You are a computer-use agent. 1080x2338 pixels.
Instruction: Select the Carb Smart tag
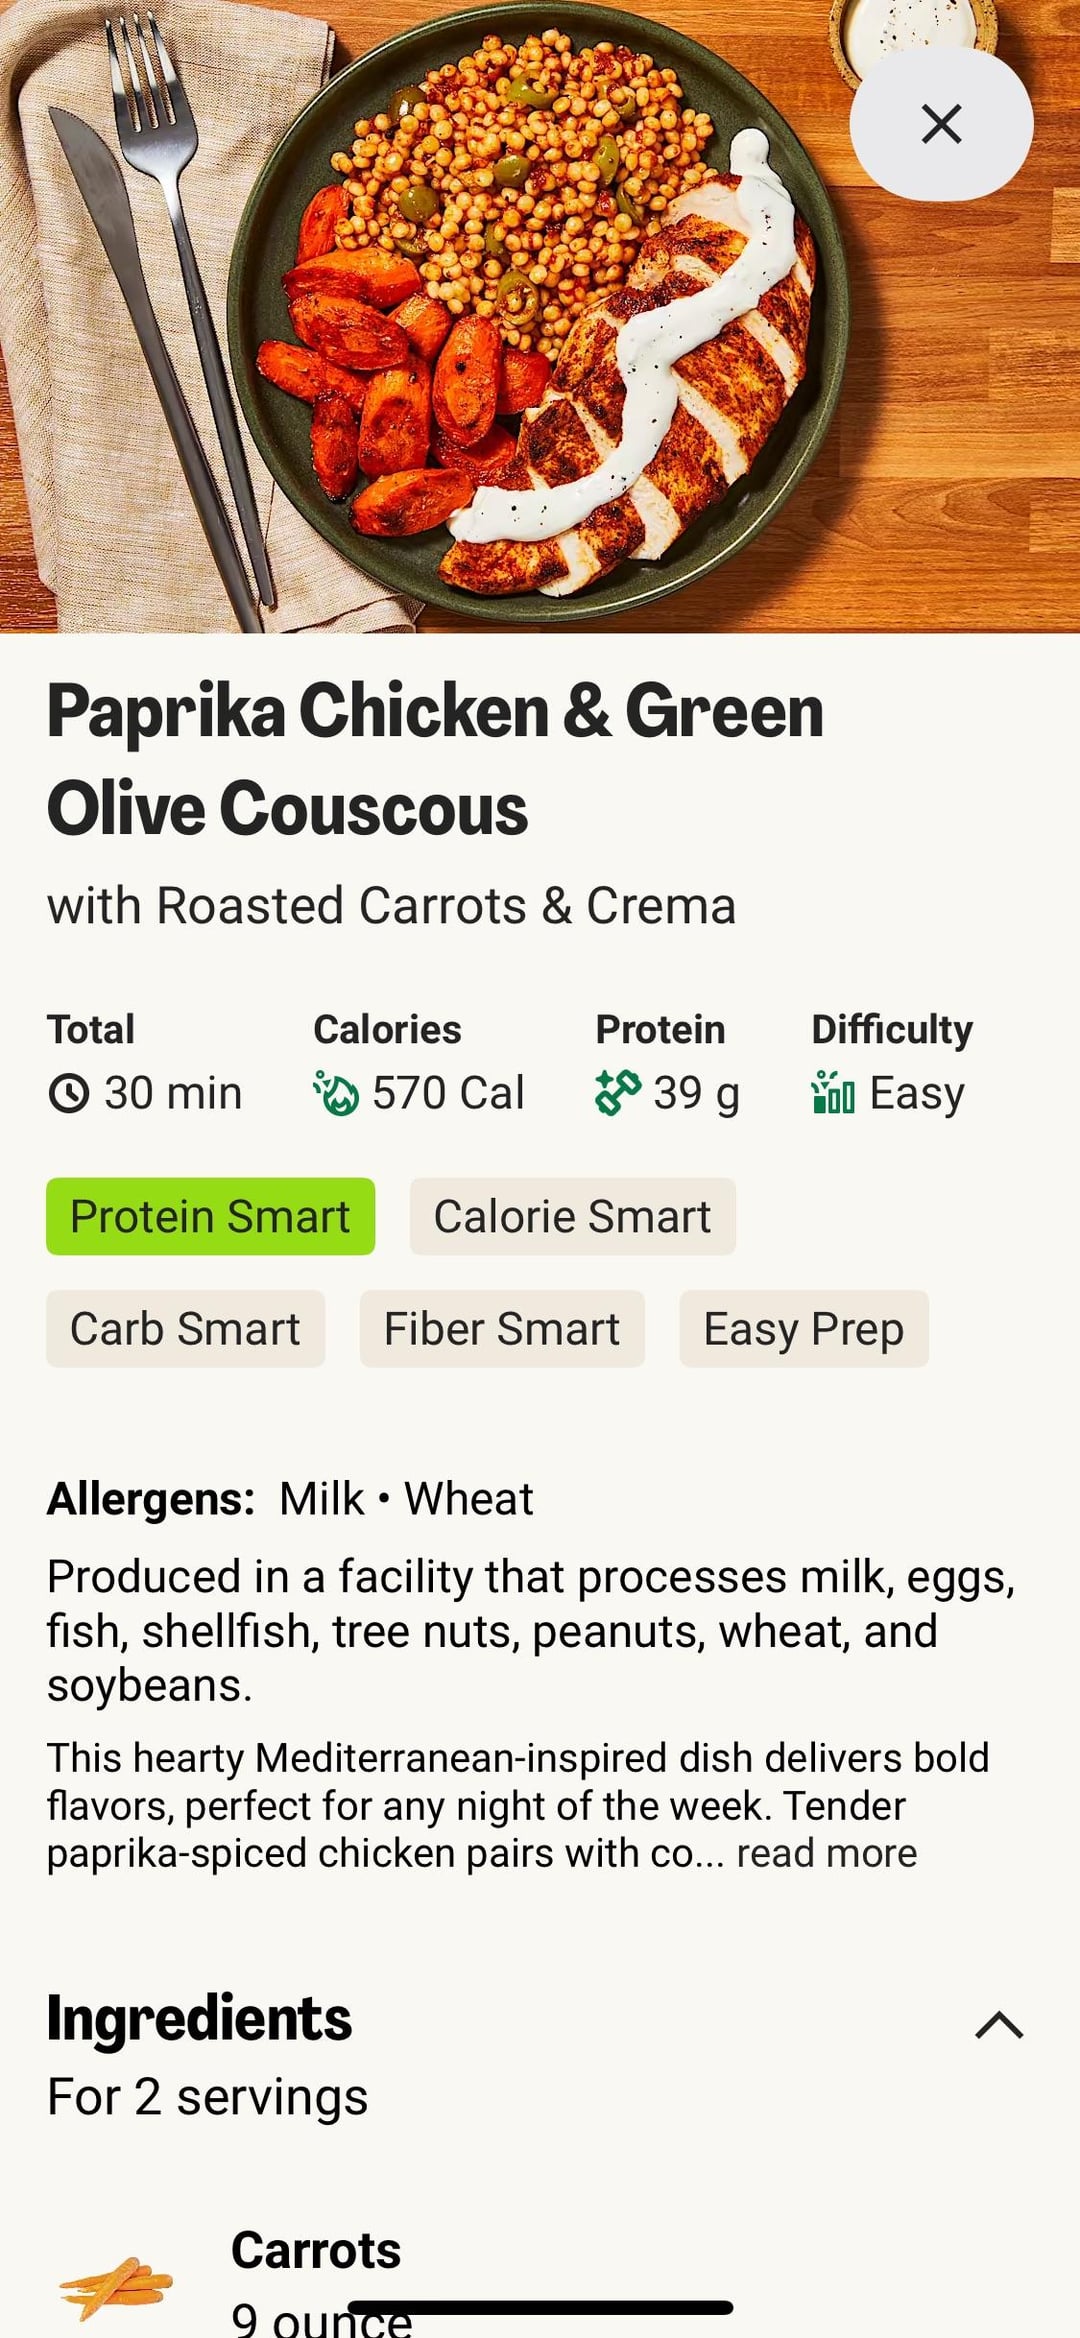(185, 1329)
